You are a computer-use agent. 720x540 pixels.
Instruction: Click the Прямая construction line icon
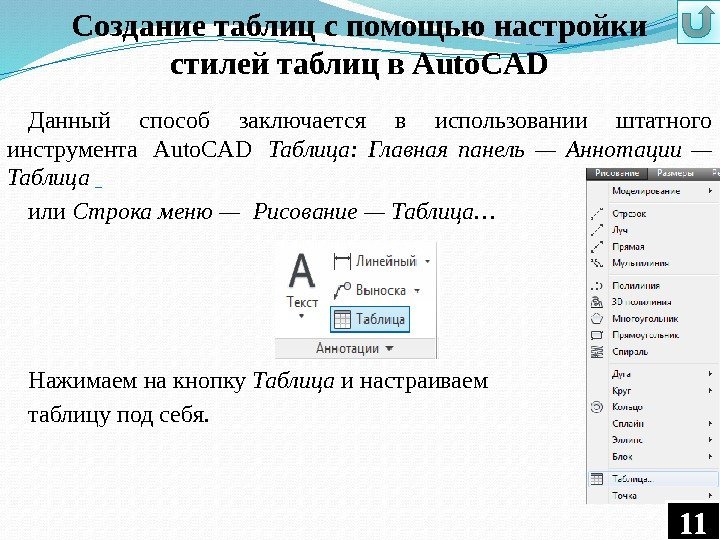(x=596, y=247)
